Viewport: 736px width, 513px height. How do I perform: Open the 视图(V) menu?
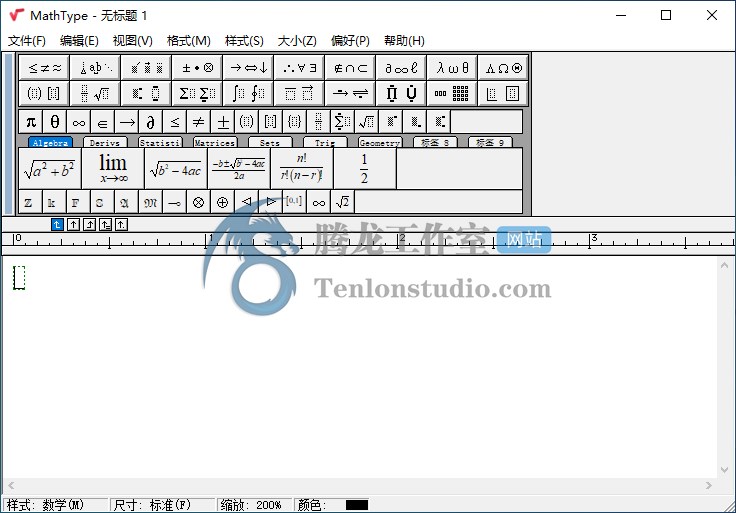click(132, 41)
